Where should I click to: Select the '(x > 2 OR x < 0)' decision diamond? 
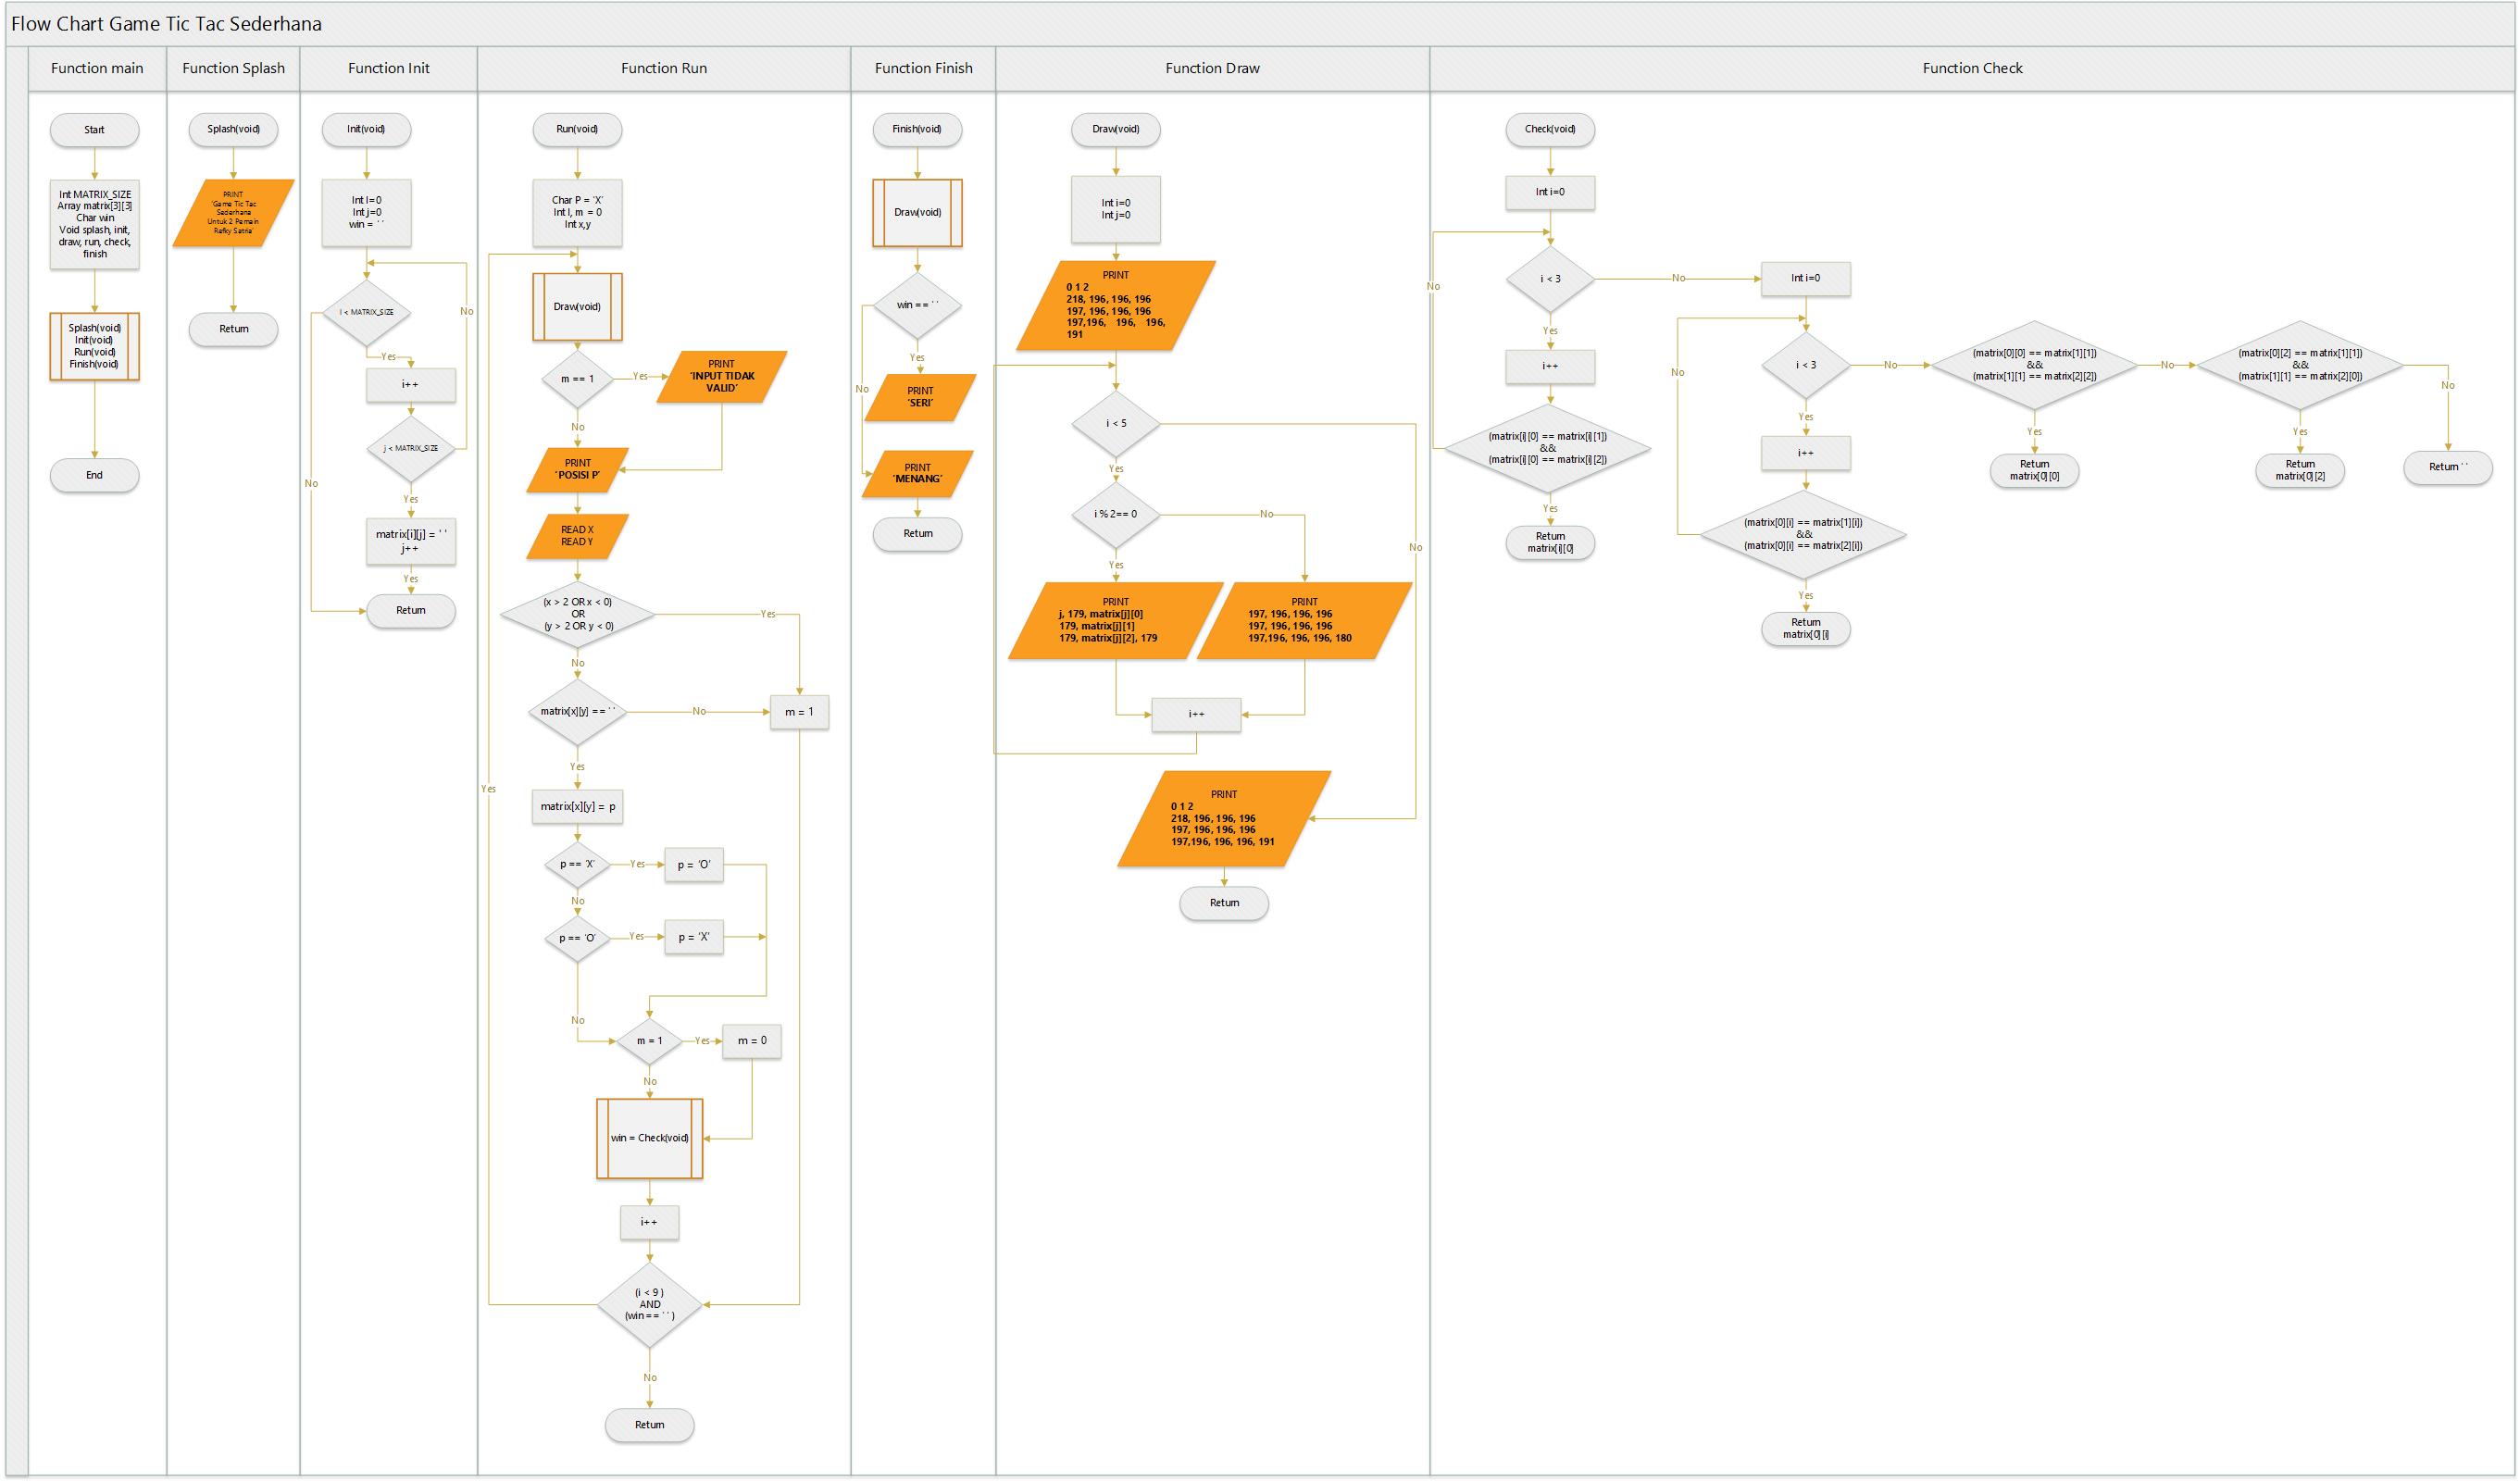577,614
